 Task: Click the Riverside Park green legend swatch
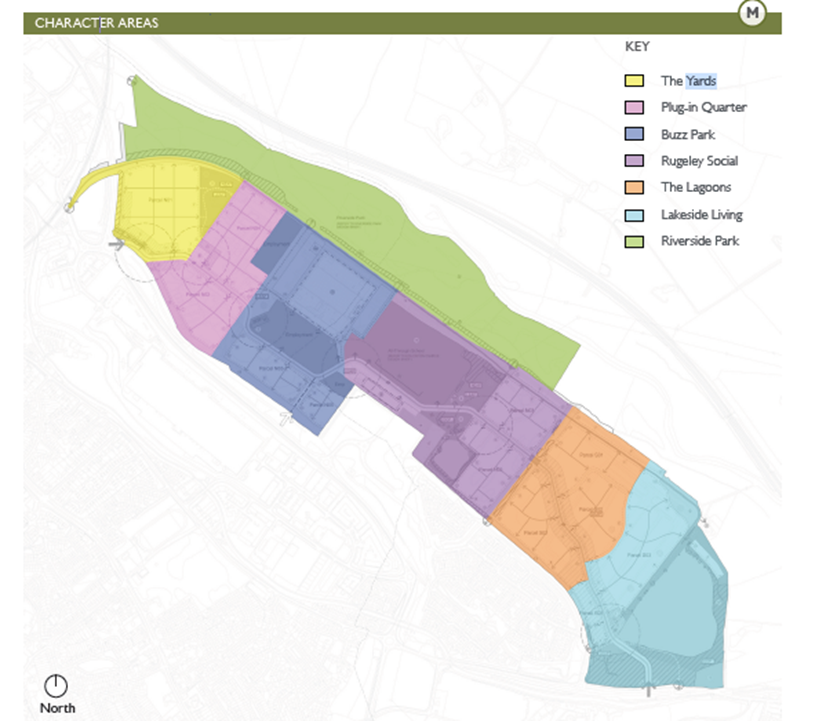coord(634,242)
